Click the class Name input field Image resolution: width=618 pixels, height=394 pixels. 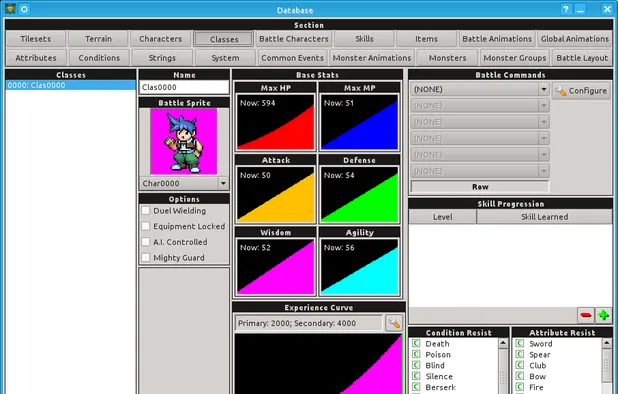click(x=184, y=87)
